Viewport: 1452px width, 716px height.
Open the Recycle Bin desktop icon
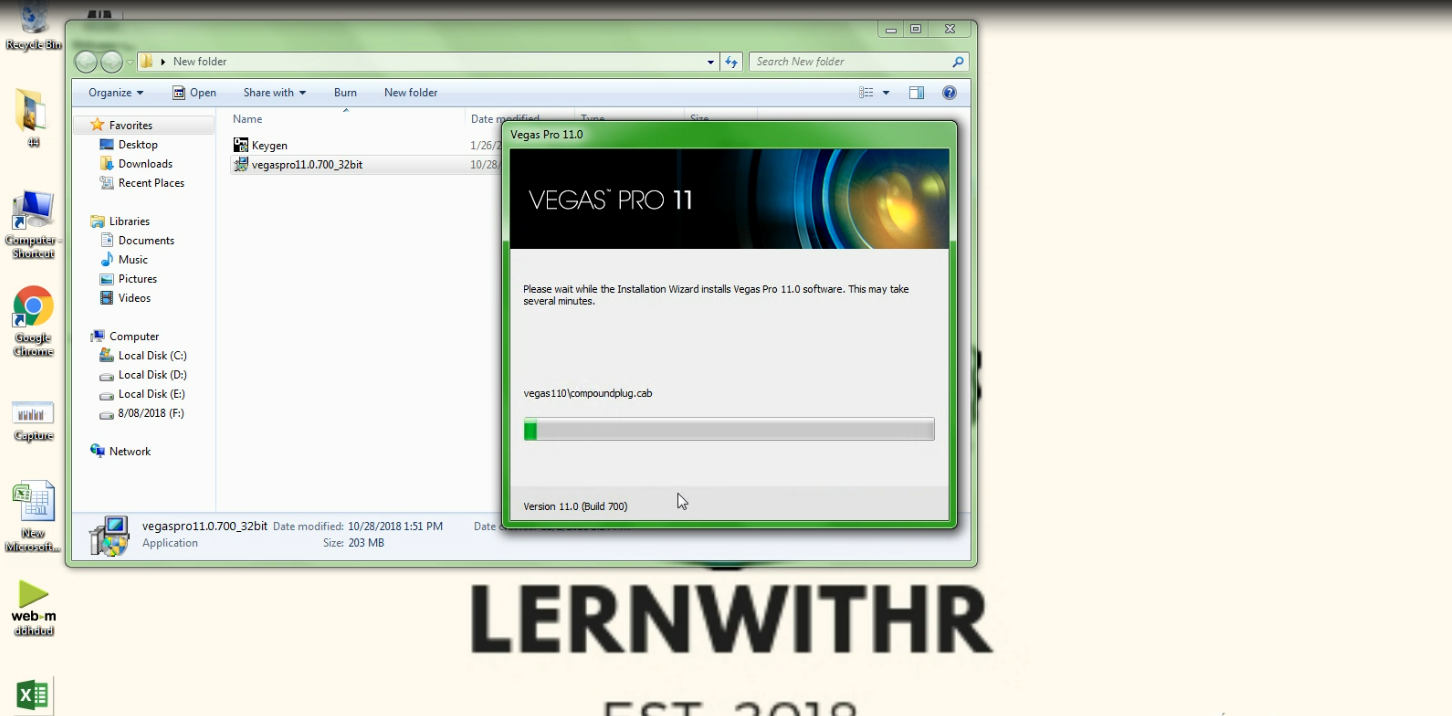coord(33,25)
